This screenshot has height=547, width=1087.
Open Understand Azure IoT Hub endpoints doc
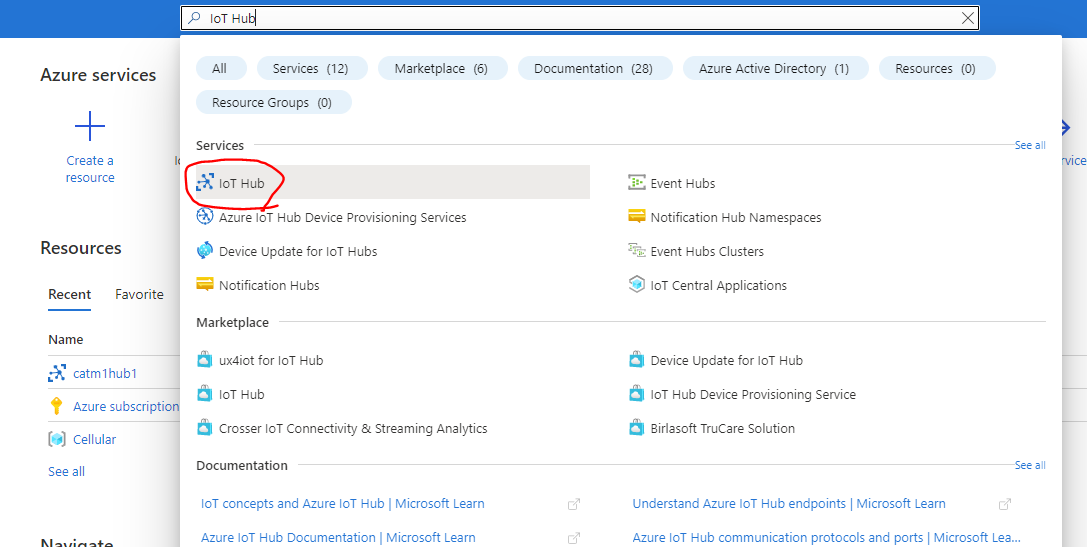pyautogui.click(x=789, y=504)
